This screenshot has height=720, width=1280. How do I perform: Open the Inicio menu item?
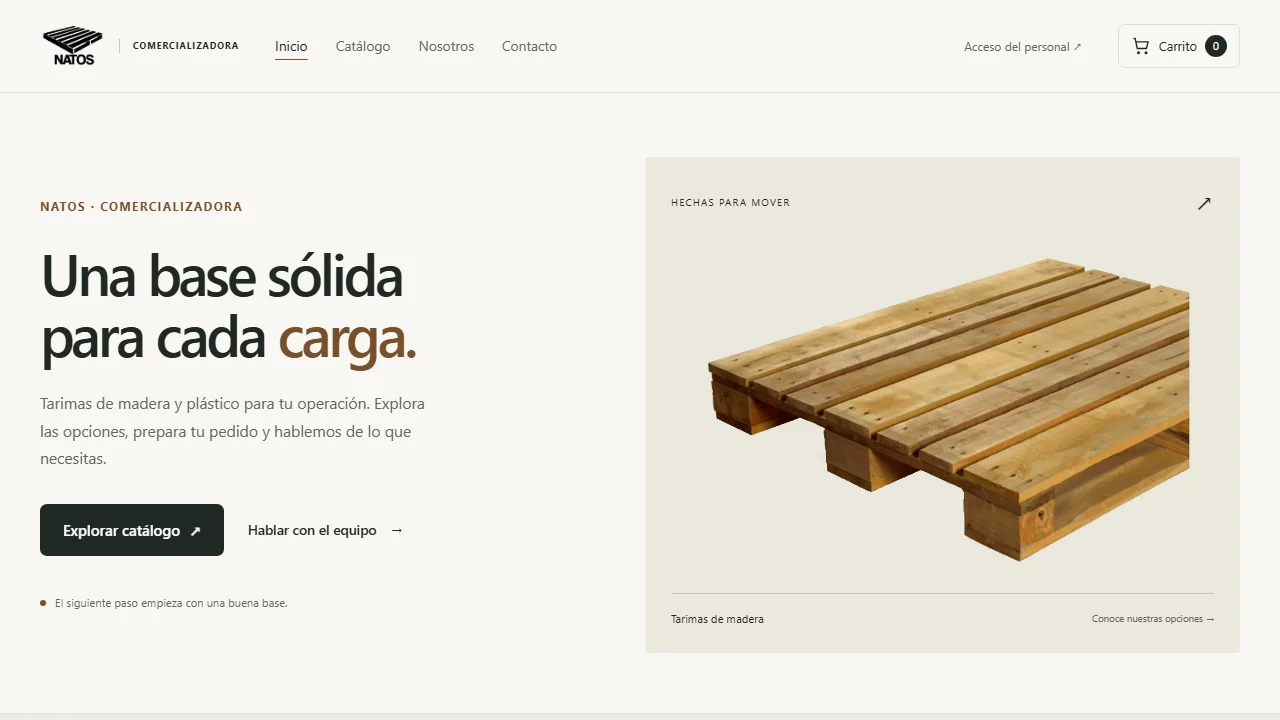[x=291, y=46]
